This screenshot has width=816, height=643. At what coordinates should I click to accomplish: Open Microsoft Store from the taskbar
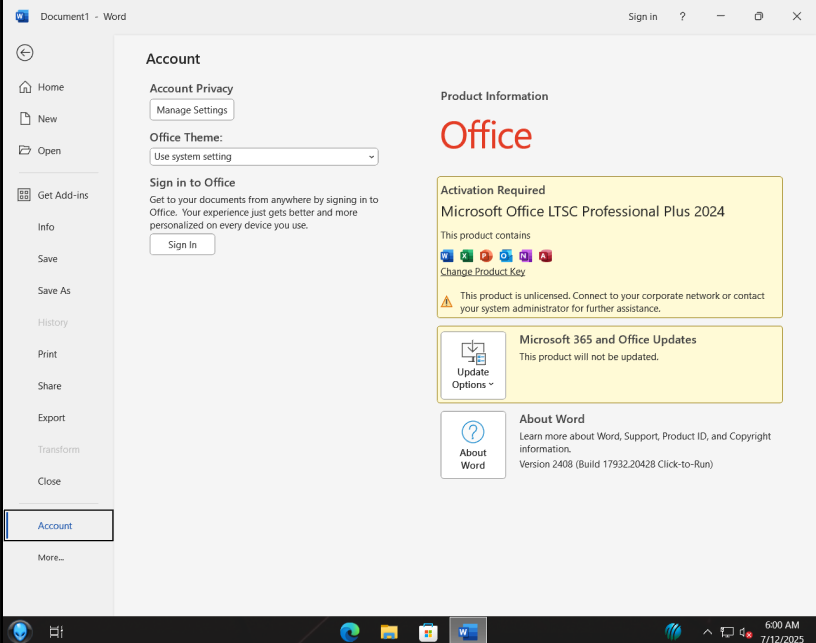428,632
